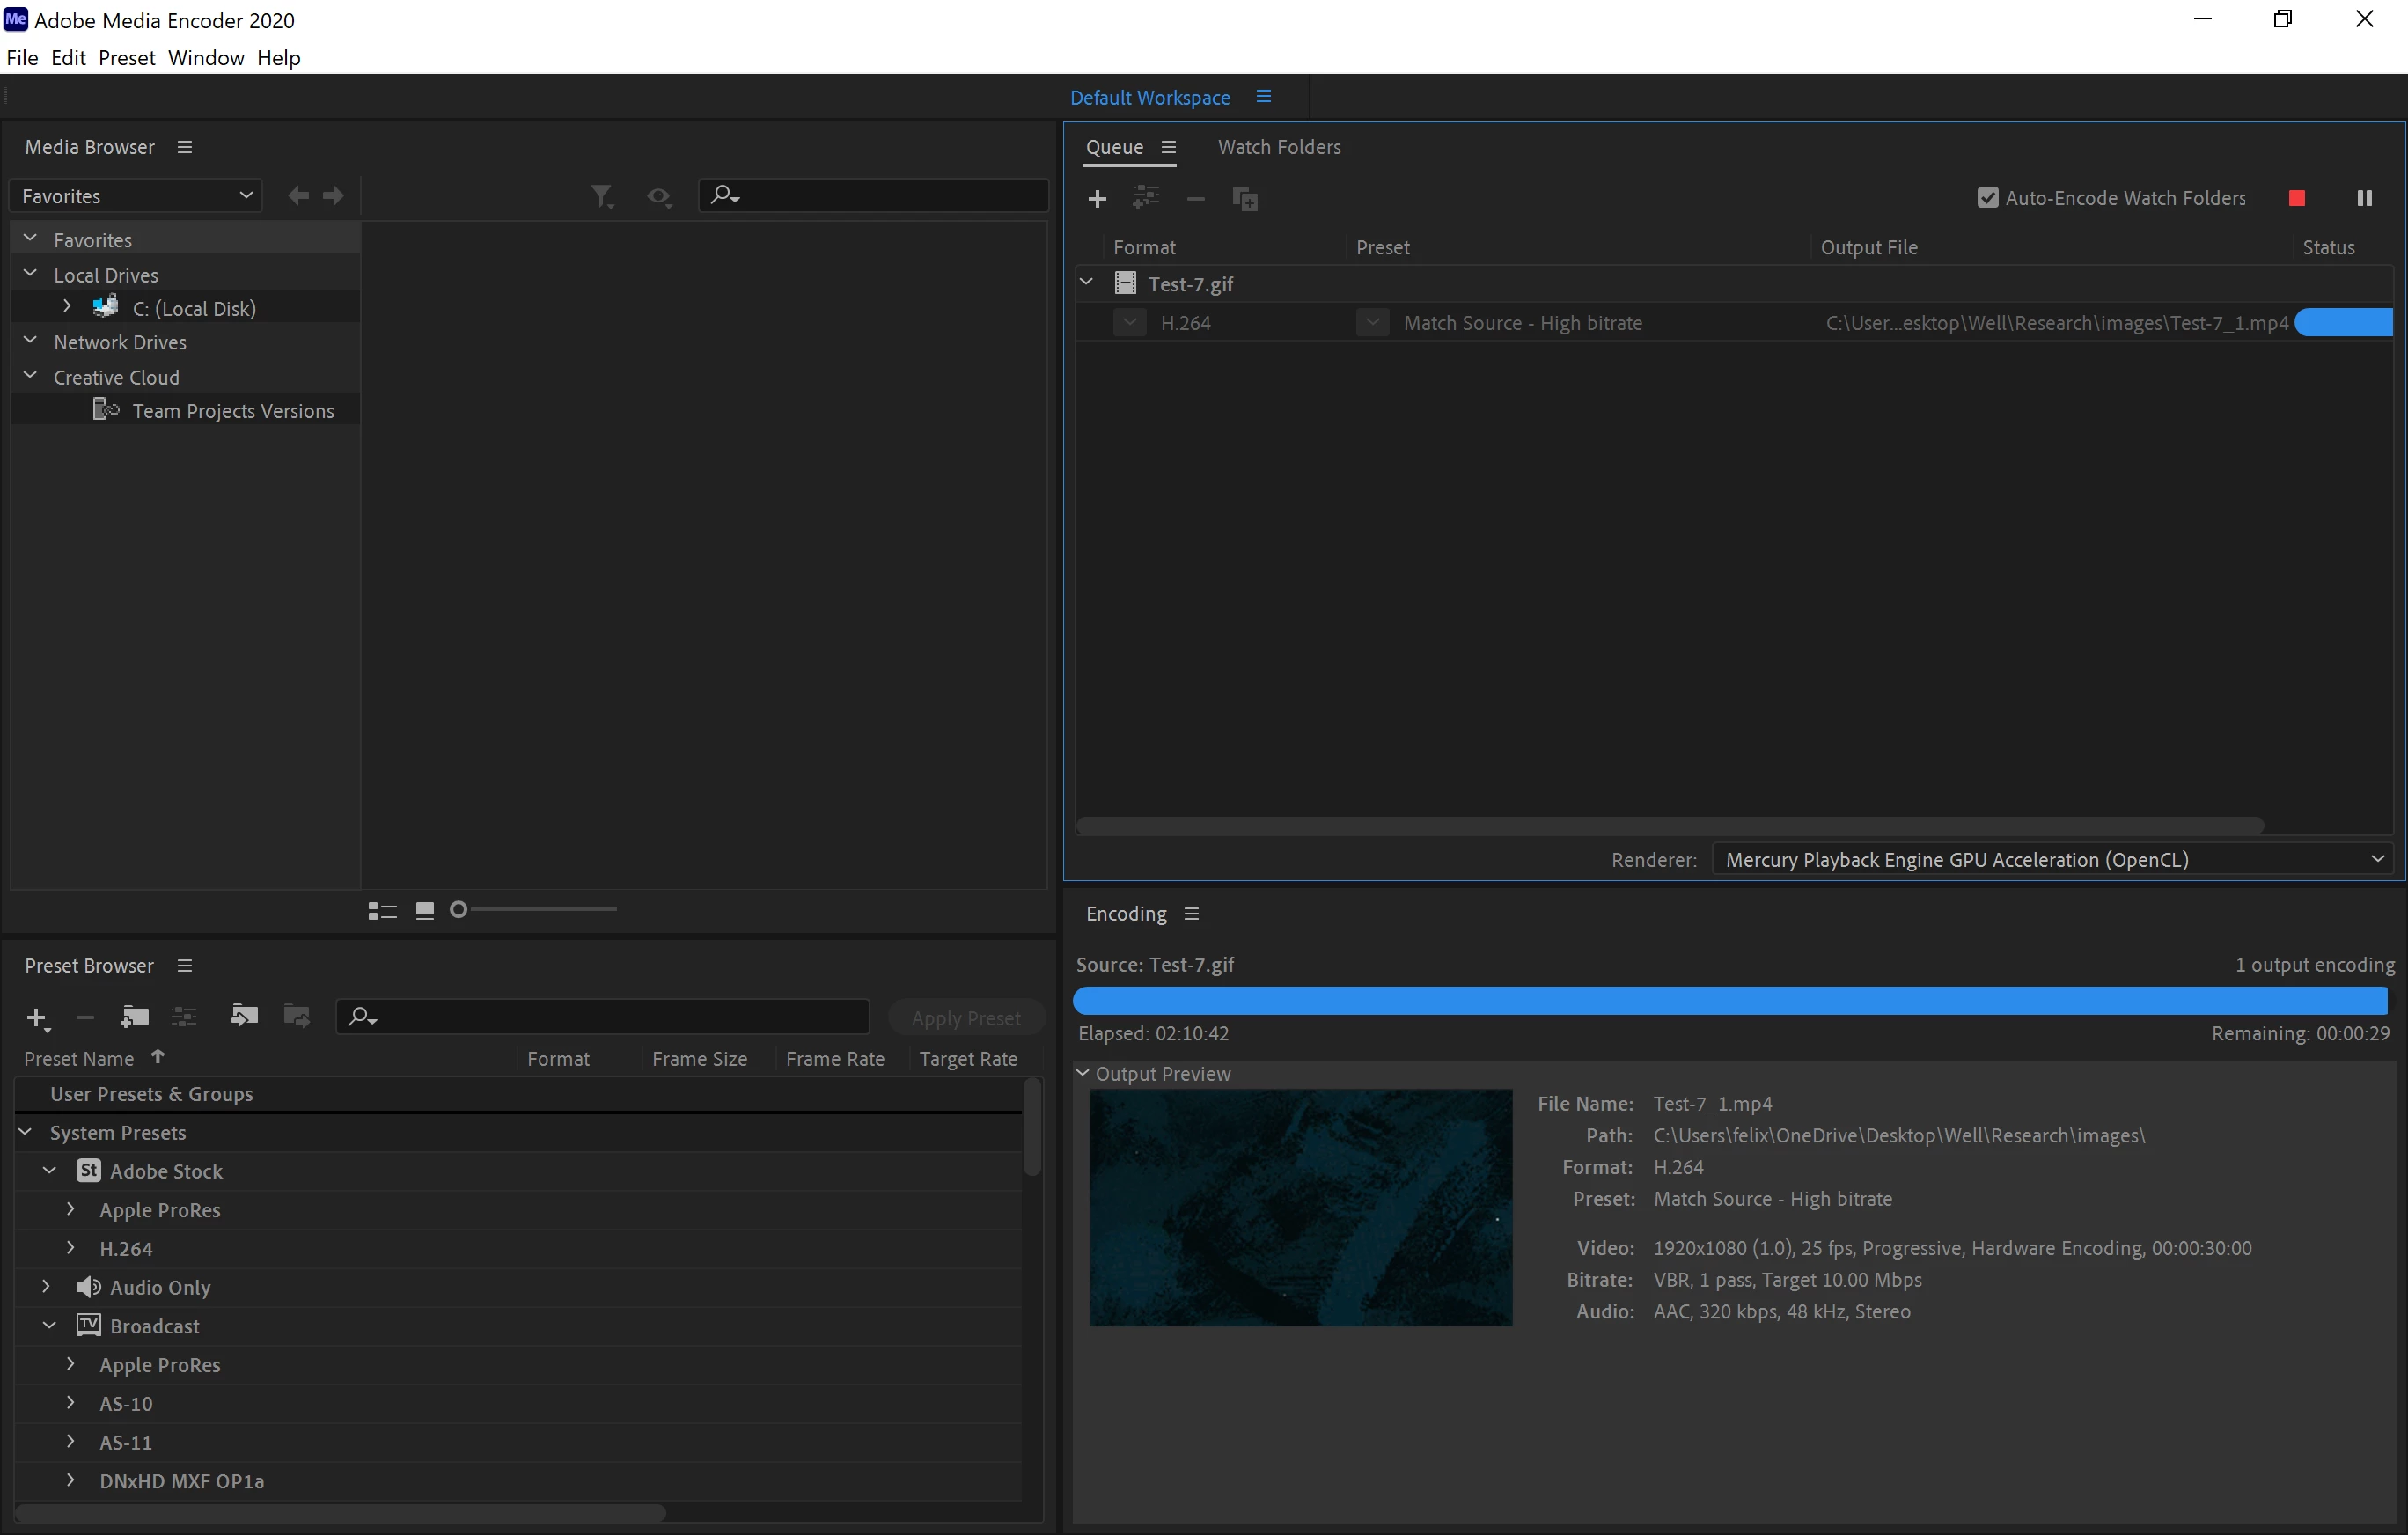Click the red Stop Queue button
This screenshot has height=1535, width=2408.
click(x=2296, y=198)
